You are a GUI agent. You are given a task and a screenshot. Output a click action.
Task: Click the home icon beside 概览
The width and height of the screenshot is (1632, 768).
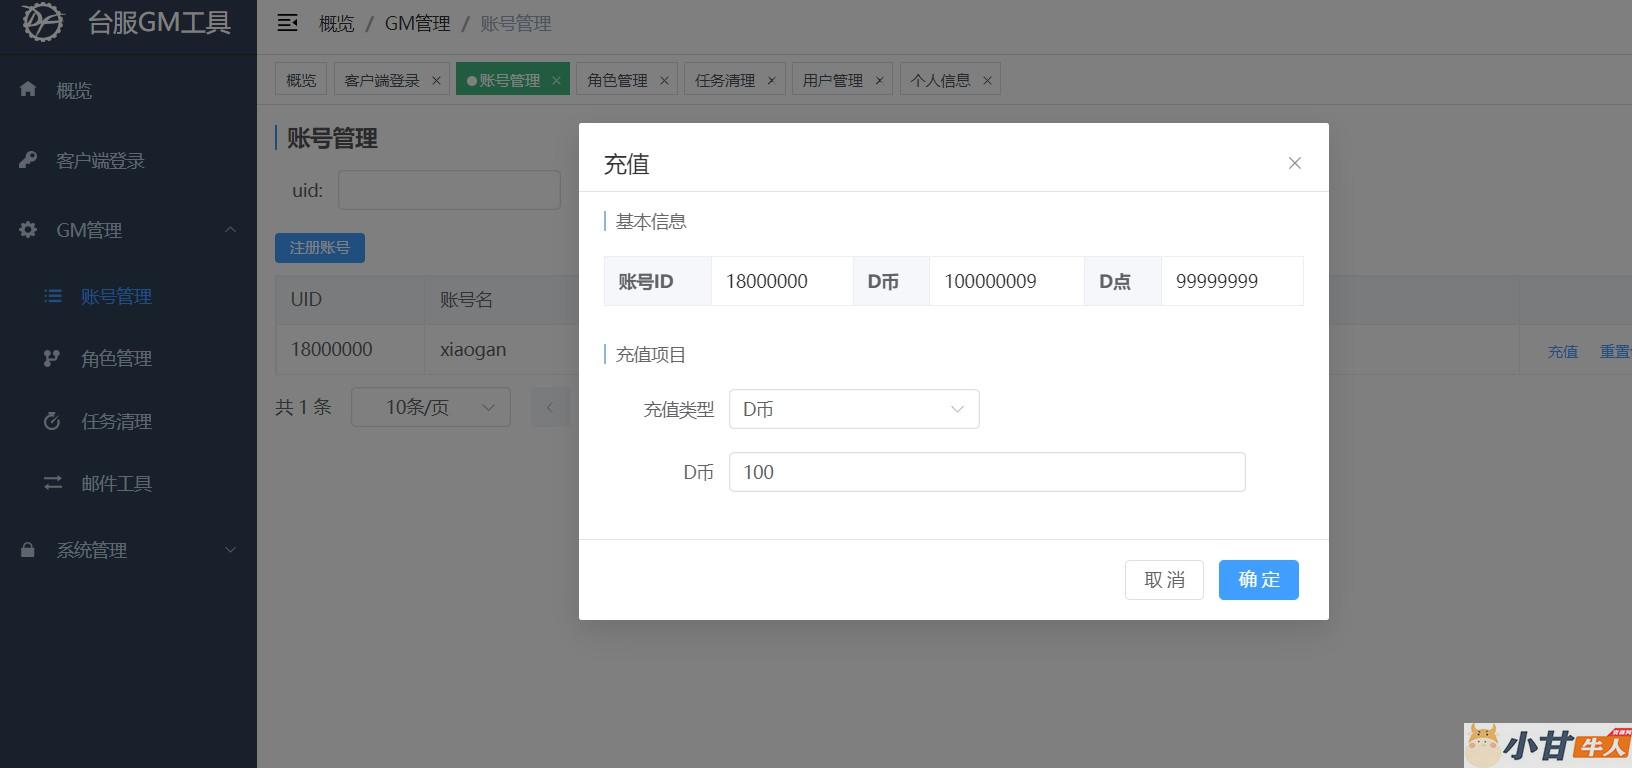point(28,90)
